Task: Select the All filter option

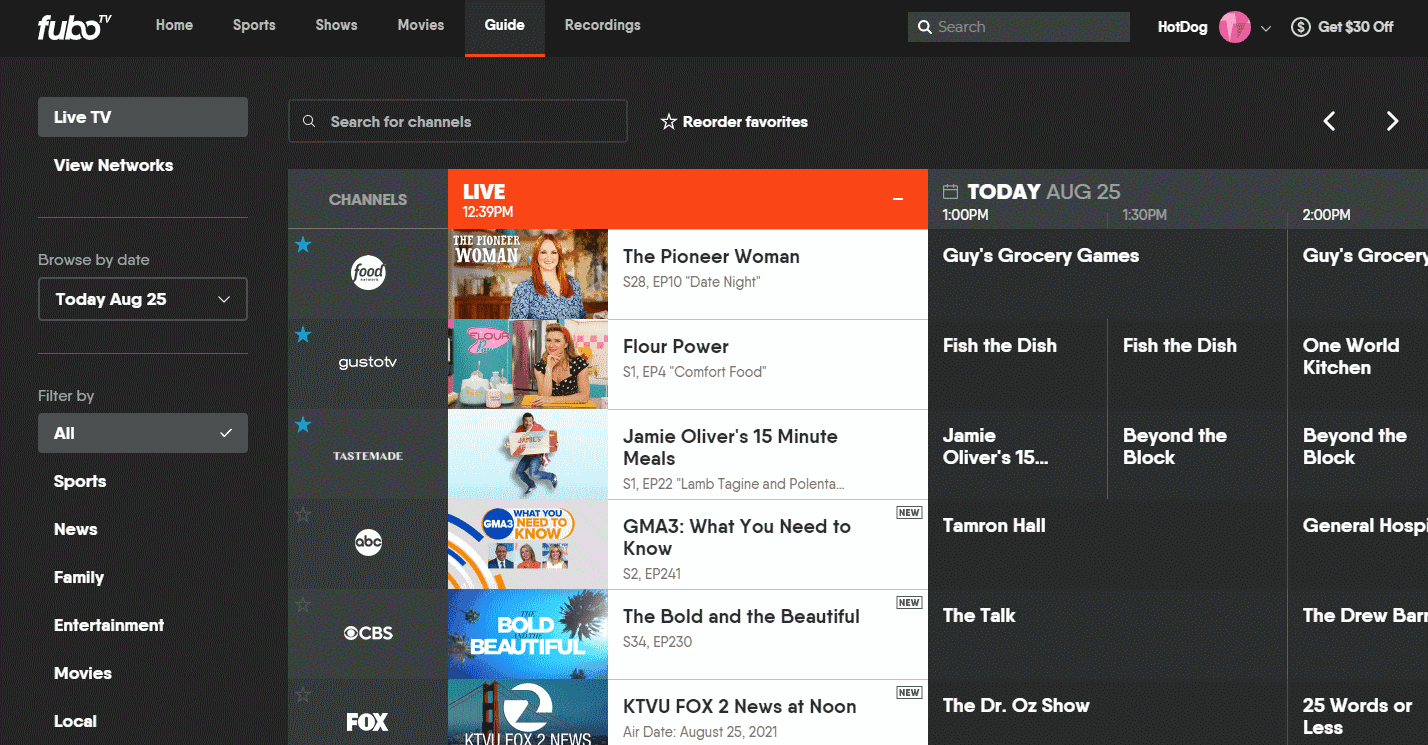Action: coord(143,433)
